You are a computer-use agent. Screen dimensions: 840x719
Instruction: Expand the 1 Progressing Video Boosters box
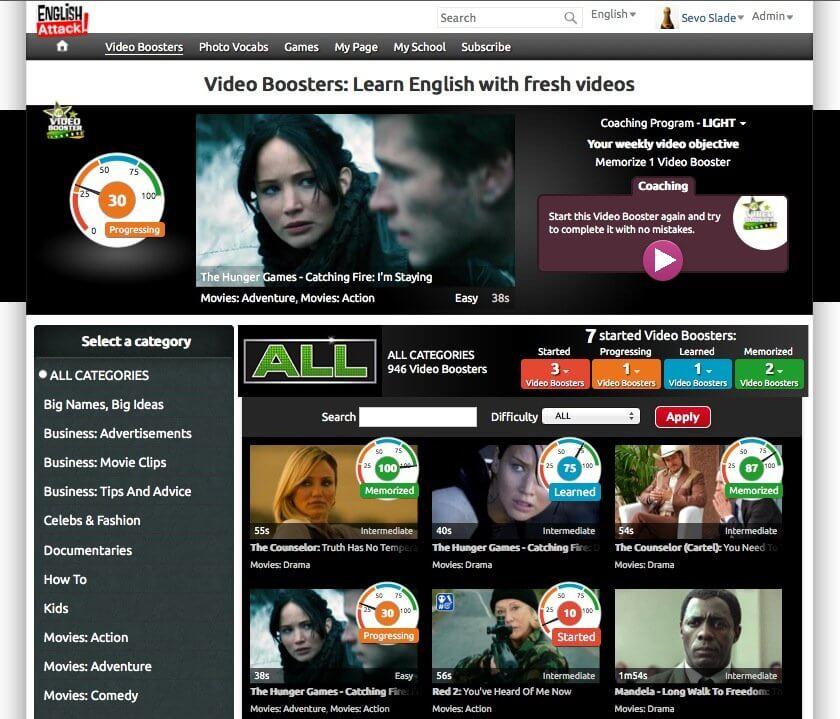click(x=626, y=373)
